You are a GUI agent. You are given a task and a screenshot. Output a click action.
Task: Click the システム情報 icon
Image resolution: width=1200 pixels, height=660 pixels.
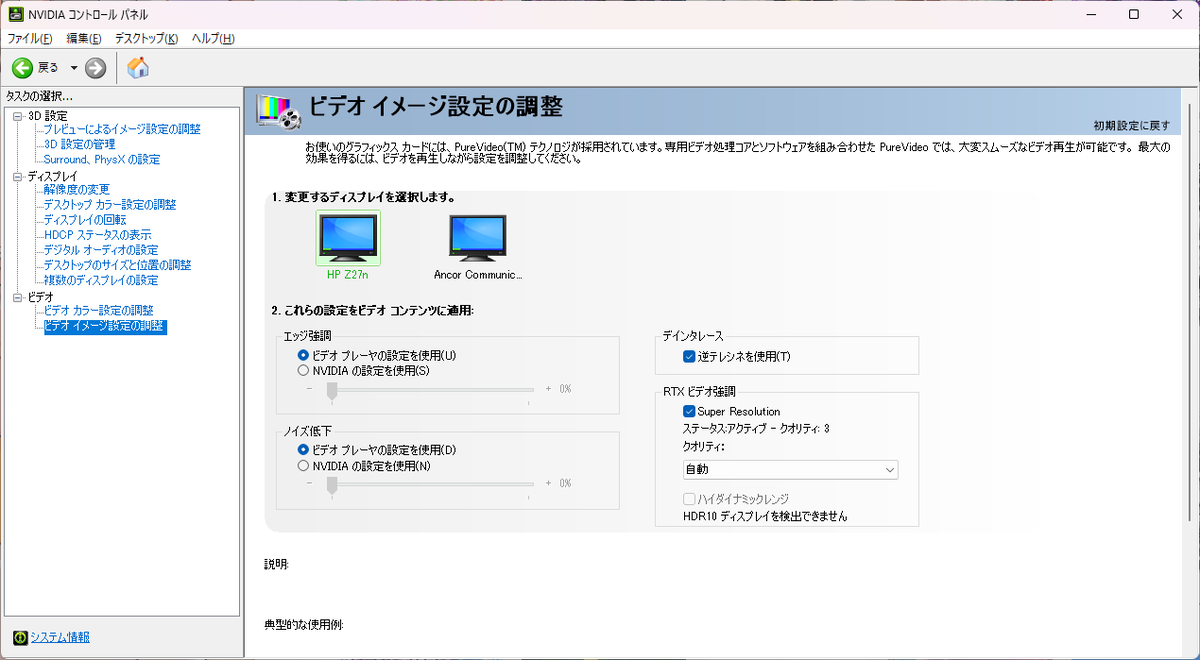click(20, 637)
